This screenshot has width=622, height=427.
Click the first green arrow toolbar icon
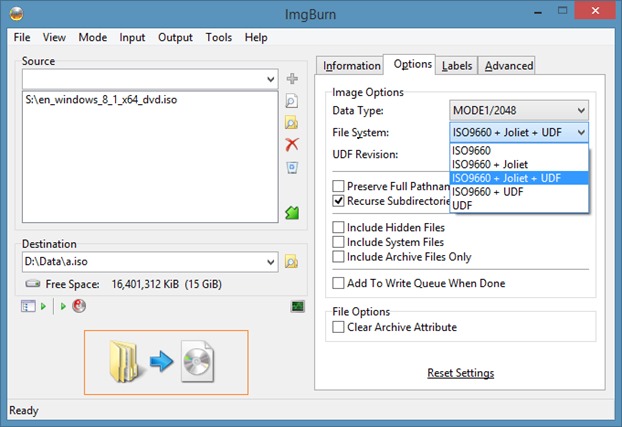tap(43, 306)
